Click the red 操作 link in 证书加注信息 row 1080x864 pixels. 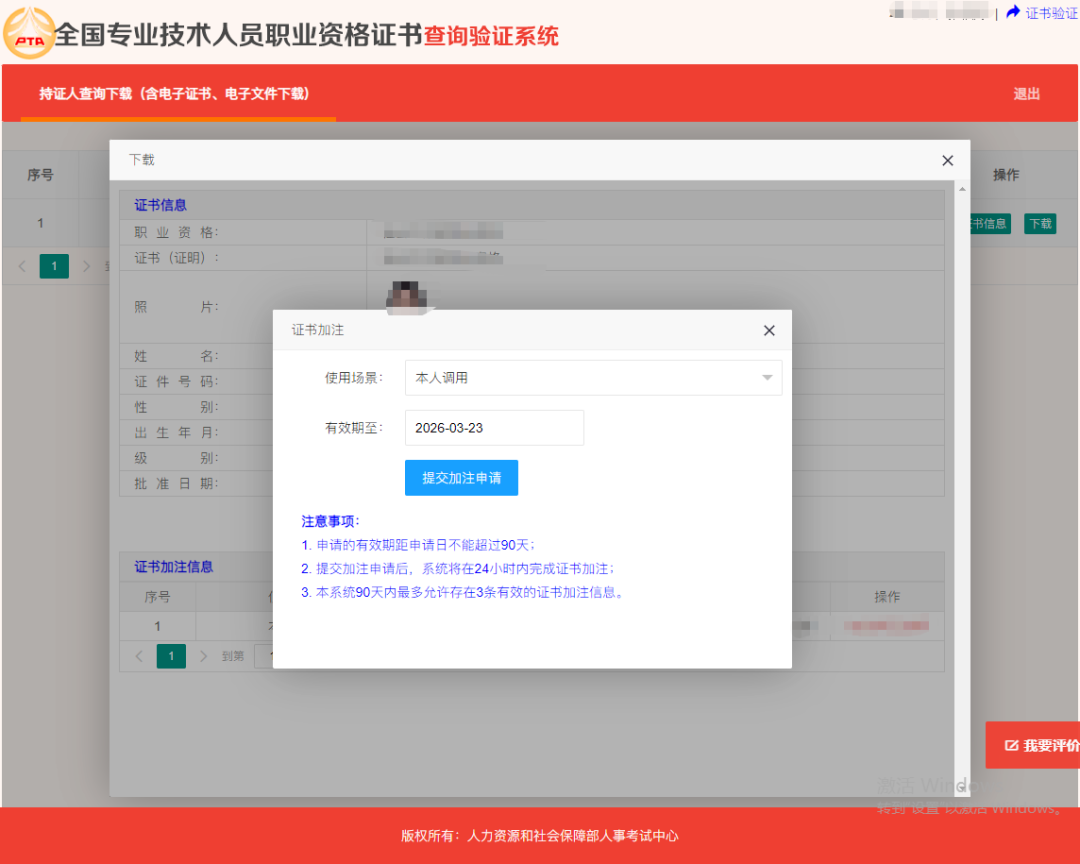click(886, 626)
